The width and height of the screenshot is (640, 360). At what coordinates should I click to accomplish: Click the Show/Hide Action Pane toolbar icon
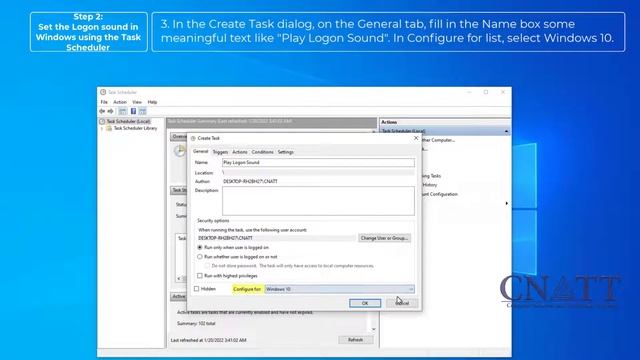(142, 111)
